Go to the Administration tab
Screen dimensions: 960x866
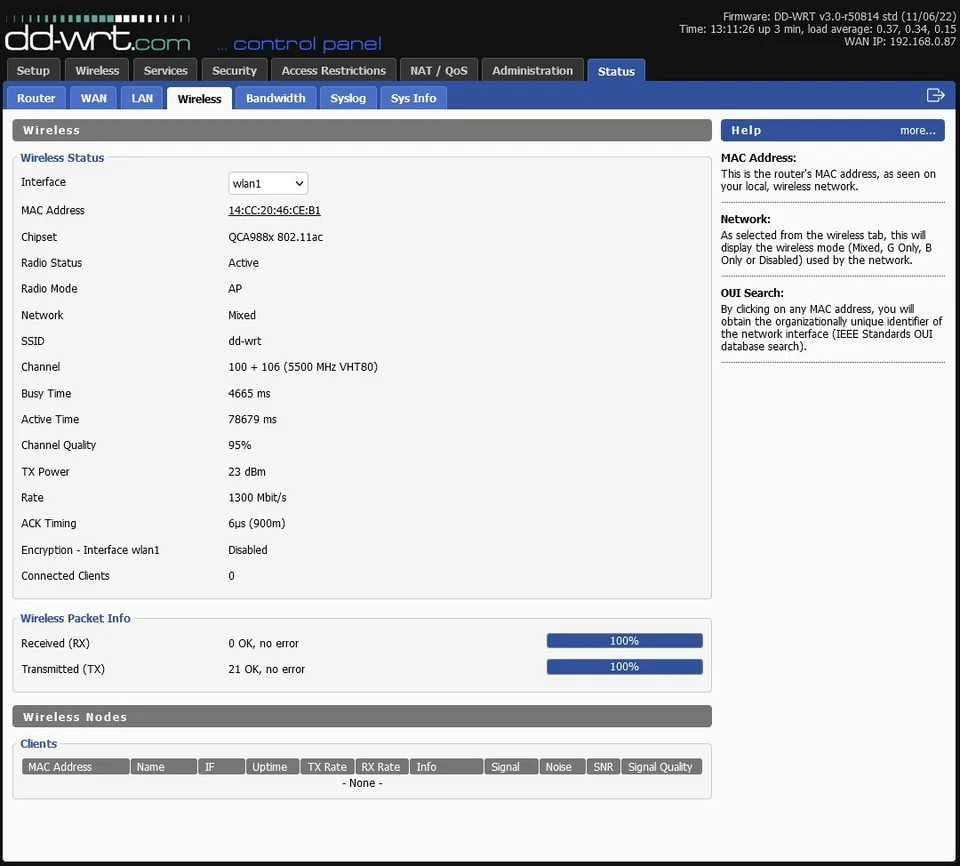pos(532,71)
